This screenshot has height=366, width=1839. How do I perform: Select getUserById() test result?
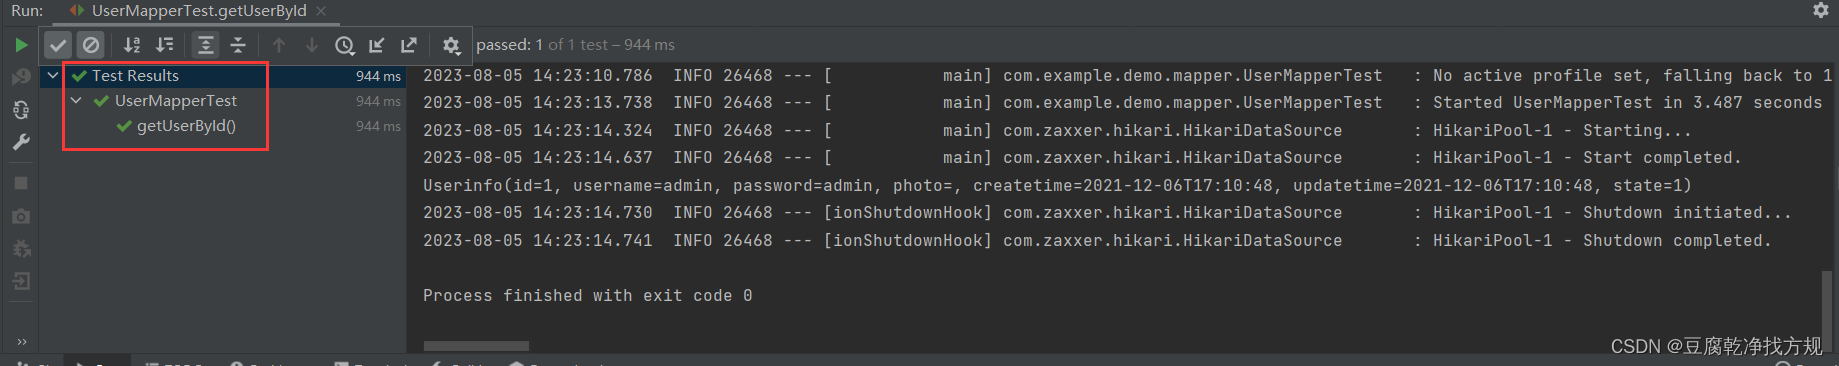[x=186, y=126]
